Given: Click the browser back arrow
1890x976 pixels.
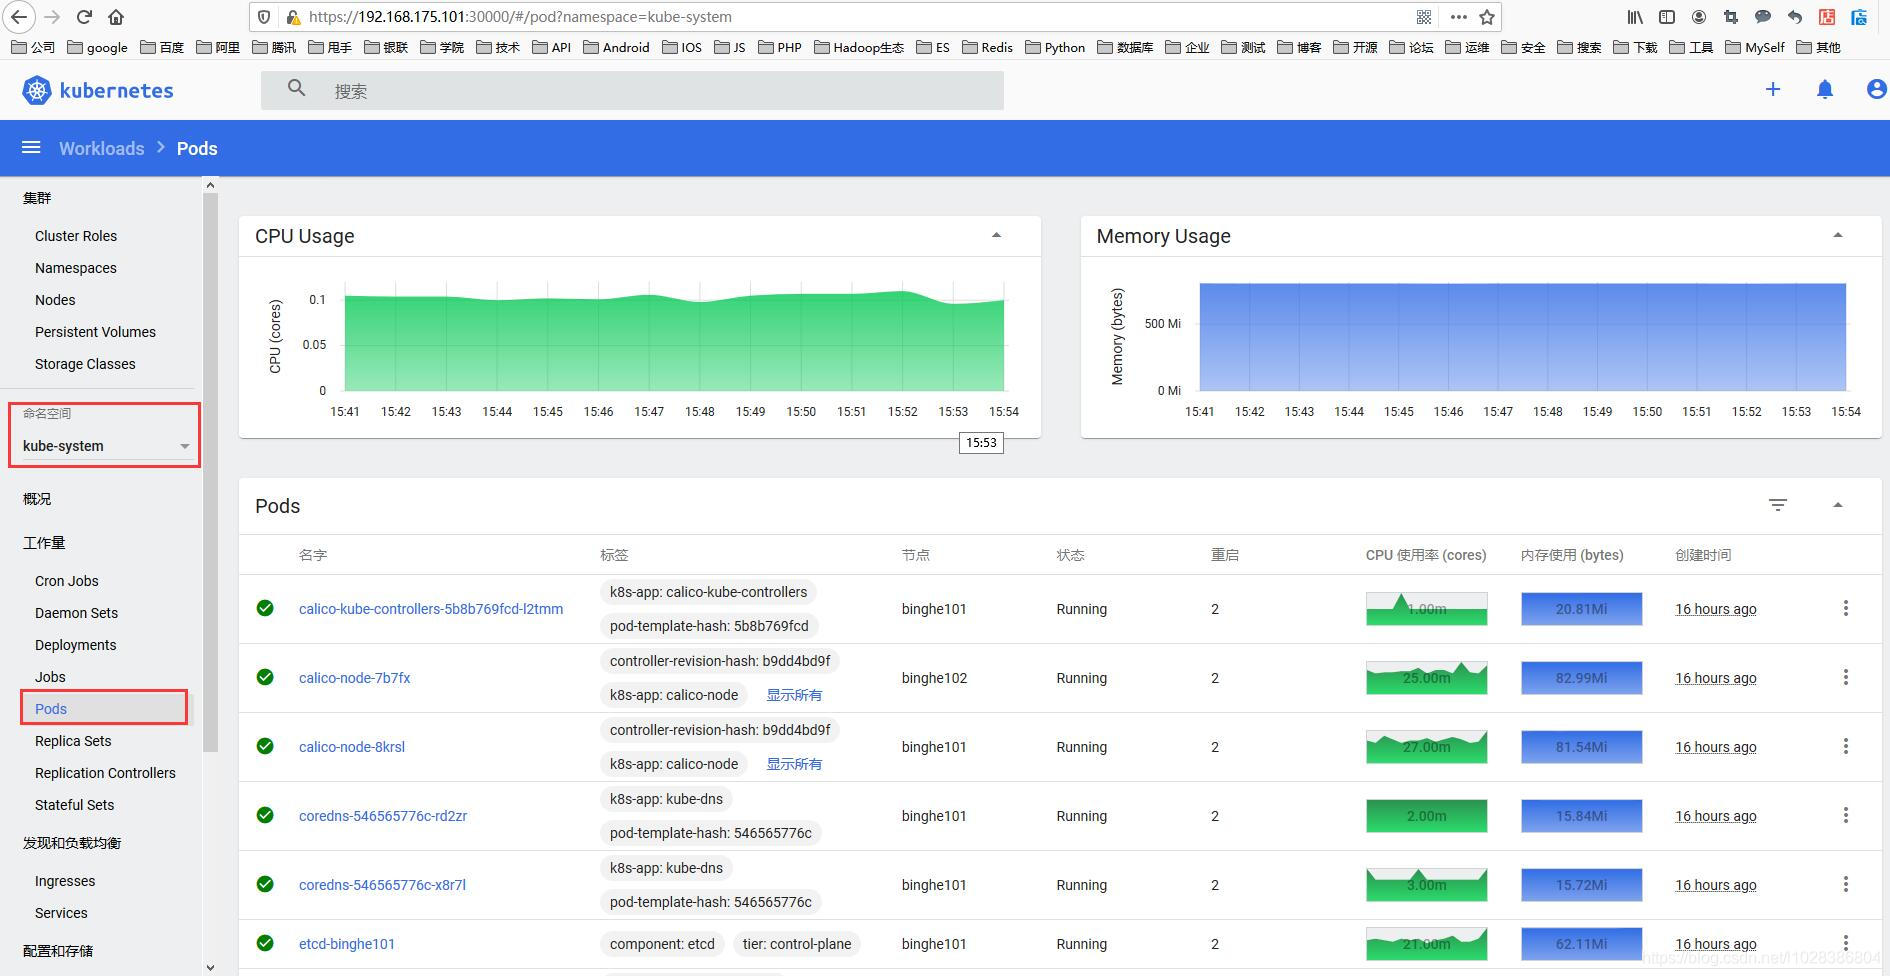Looking at the screenshot, I should pos(19,17).
